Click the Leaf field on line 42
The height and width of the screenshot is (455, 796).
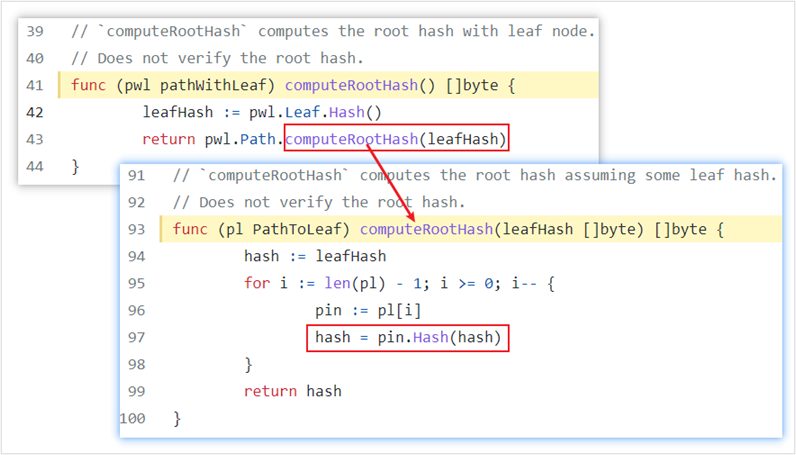[x=303, y=112]
